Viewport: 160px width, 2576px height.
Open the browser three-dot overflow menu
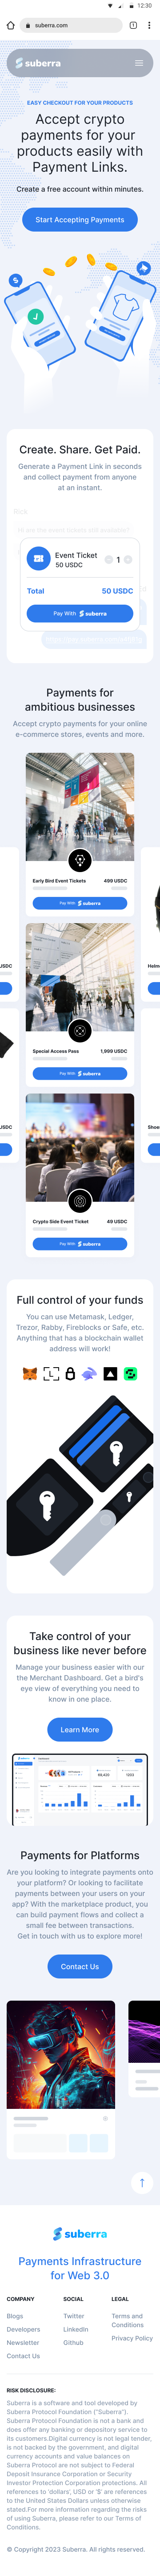149,25
